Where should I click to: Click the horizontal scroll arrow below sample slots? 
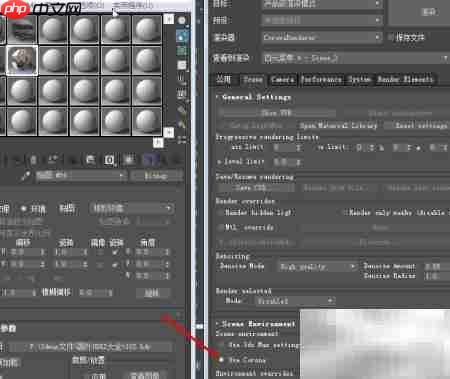click(158, 143)
